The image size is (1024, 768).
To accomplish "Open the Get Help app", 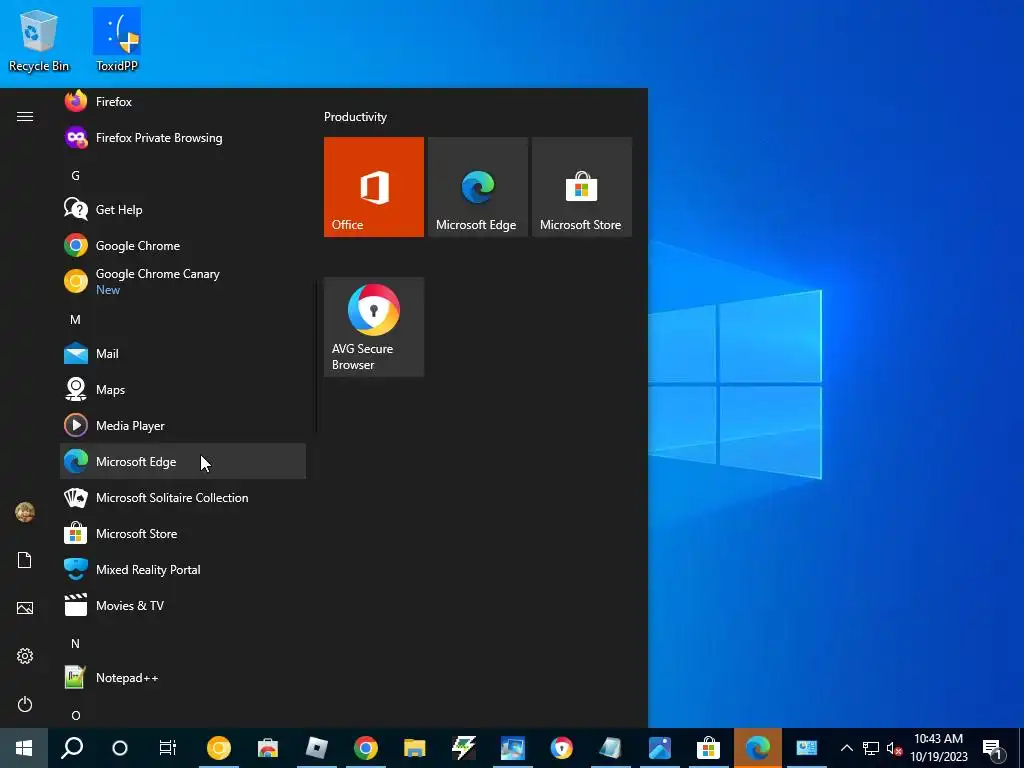I will pos(183,210).
